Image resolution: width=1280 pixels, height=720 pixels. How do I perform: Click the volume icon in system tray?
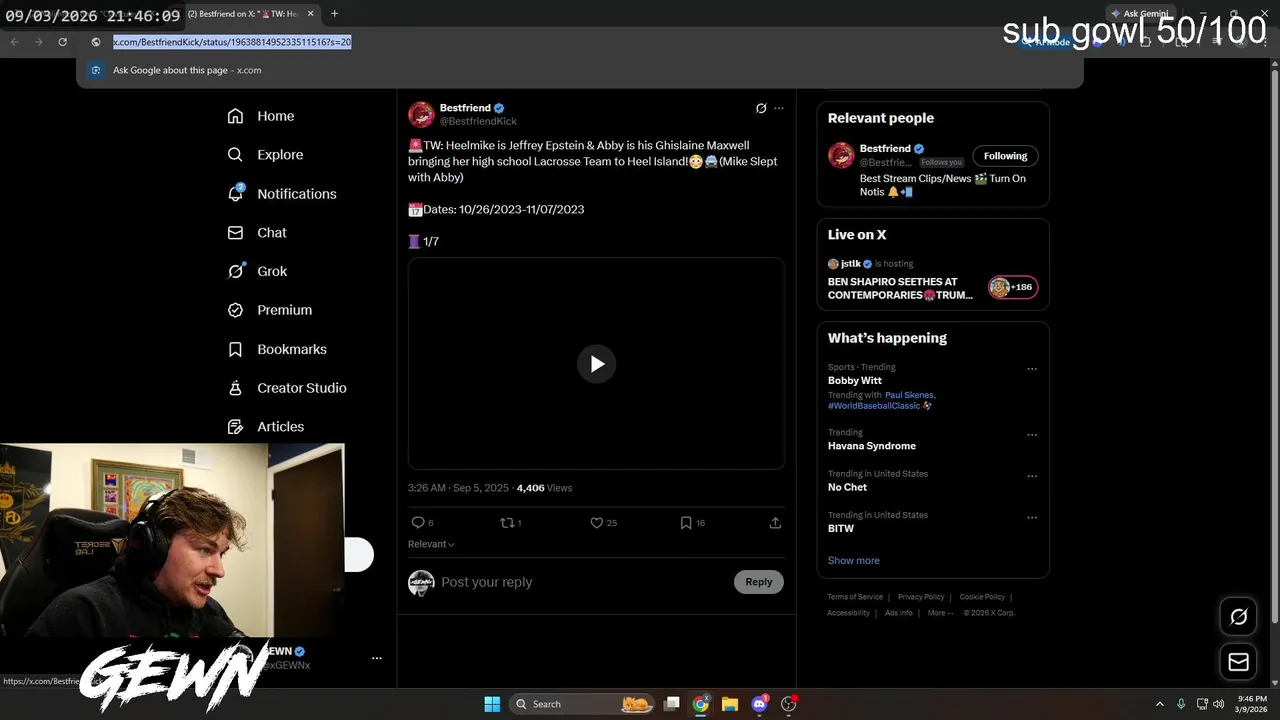coord(1218,704)
